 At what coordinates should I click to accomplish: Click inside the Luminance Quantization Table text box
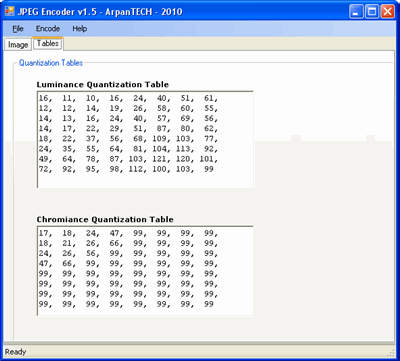(x=145, y=140)
